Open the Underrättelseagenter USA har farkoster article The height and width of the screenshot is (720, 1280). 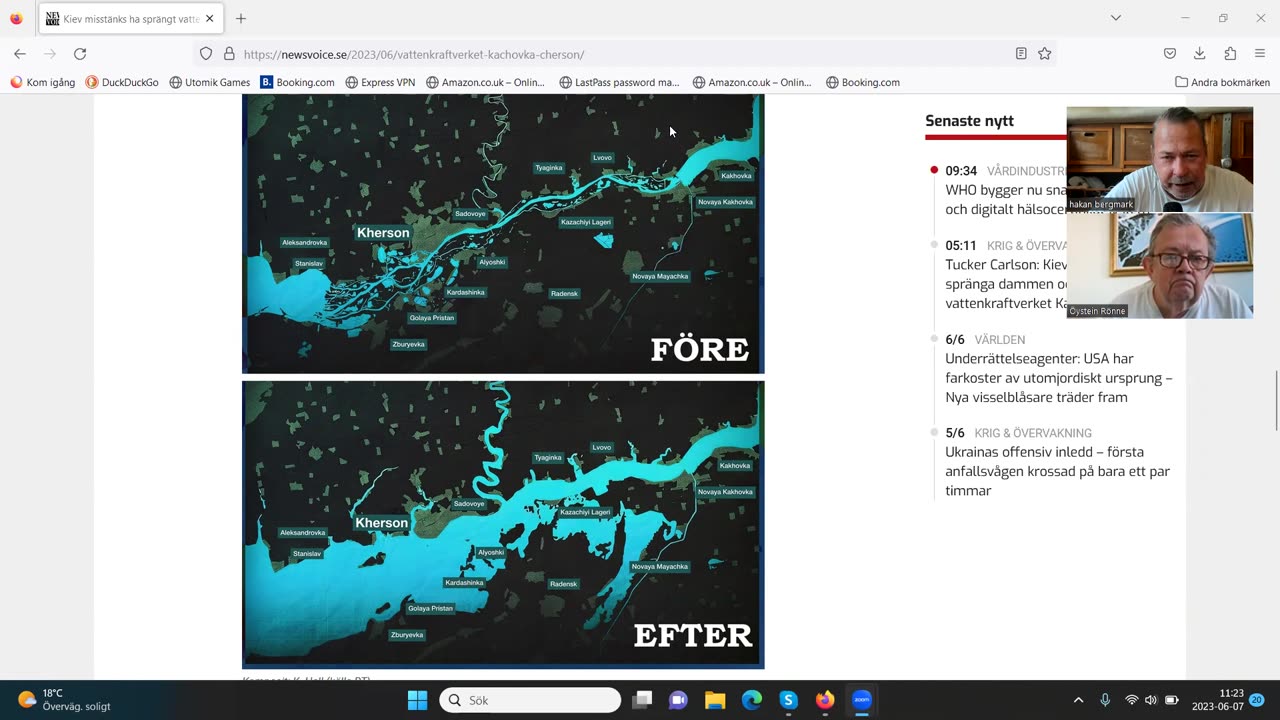[1058, 378]
